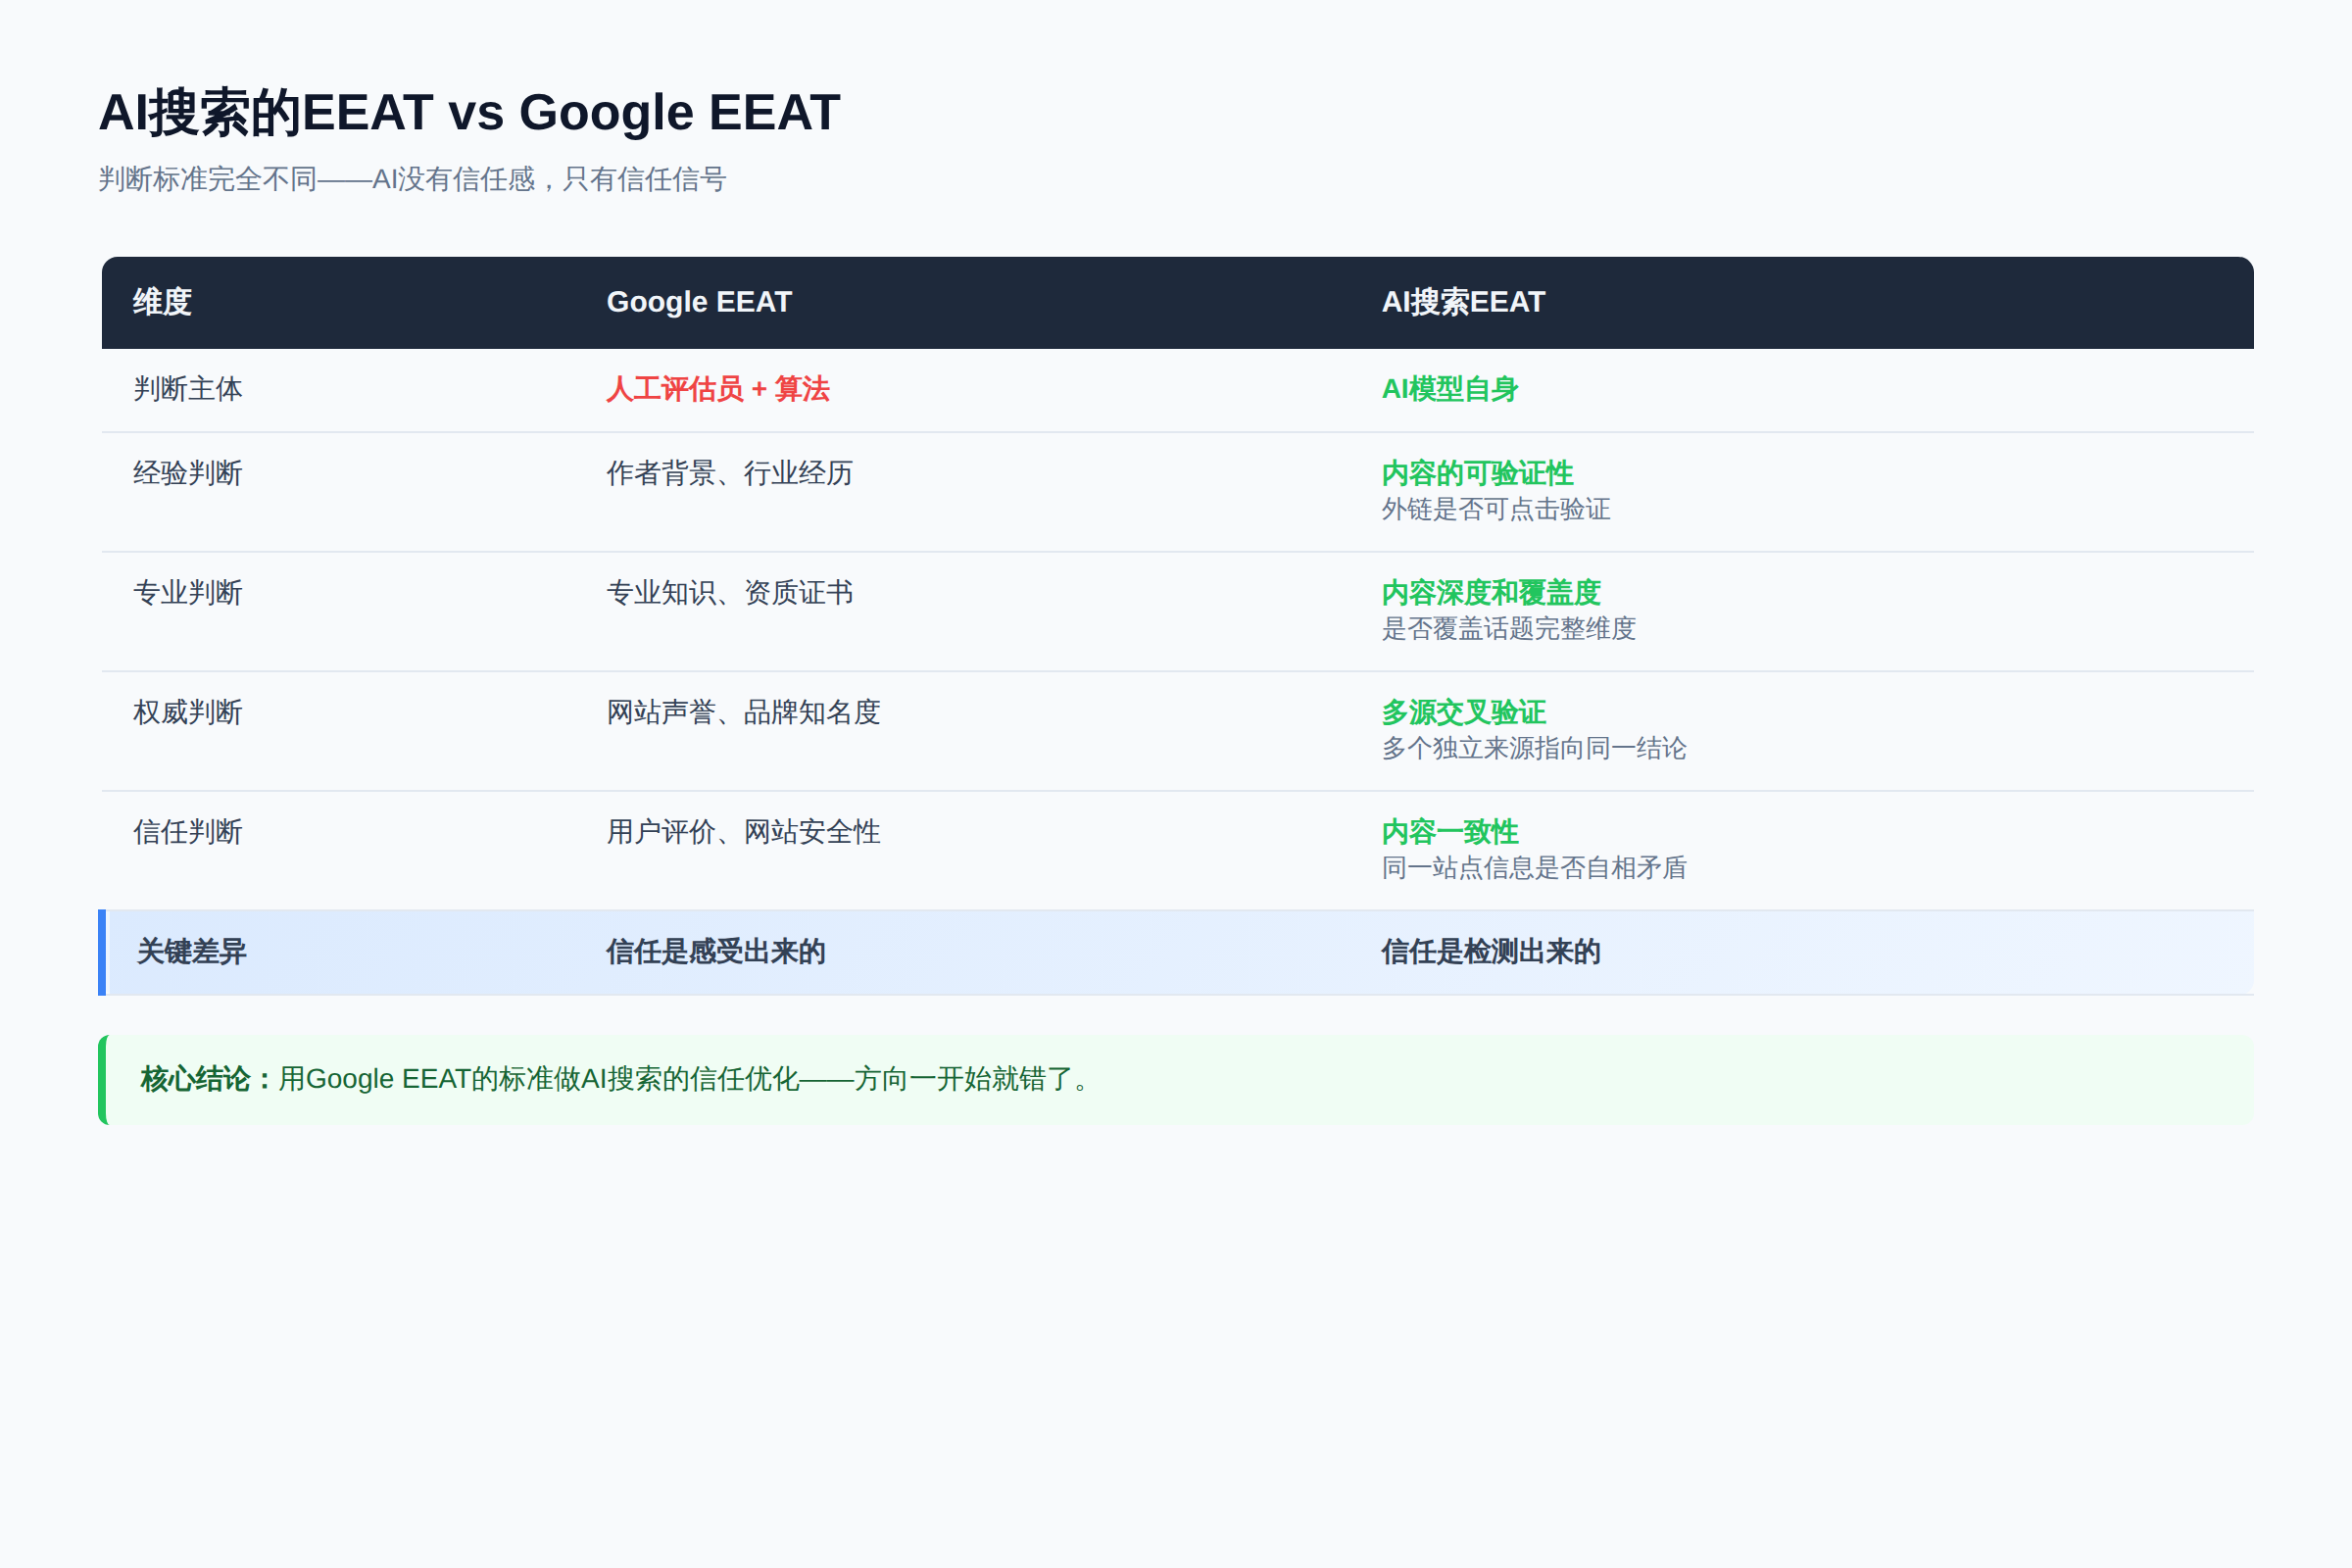This screenshot has width=2352, height=1568.
Task: Click the 'Google EEAT' column header
Action: pos(699,302)
